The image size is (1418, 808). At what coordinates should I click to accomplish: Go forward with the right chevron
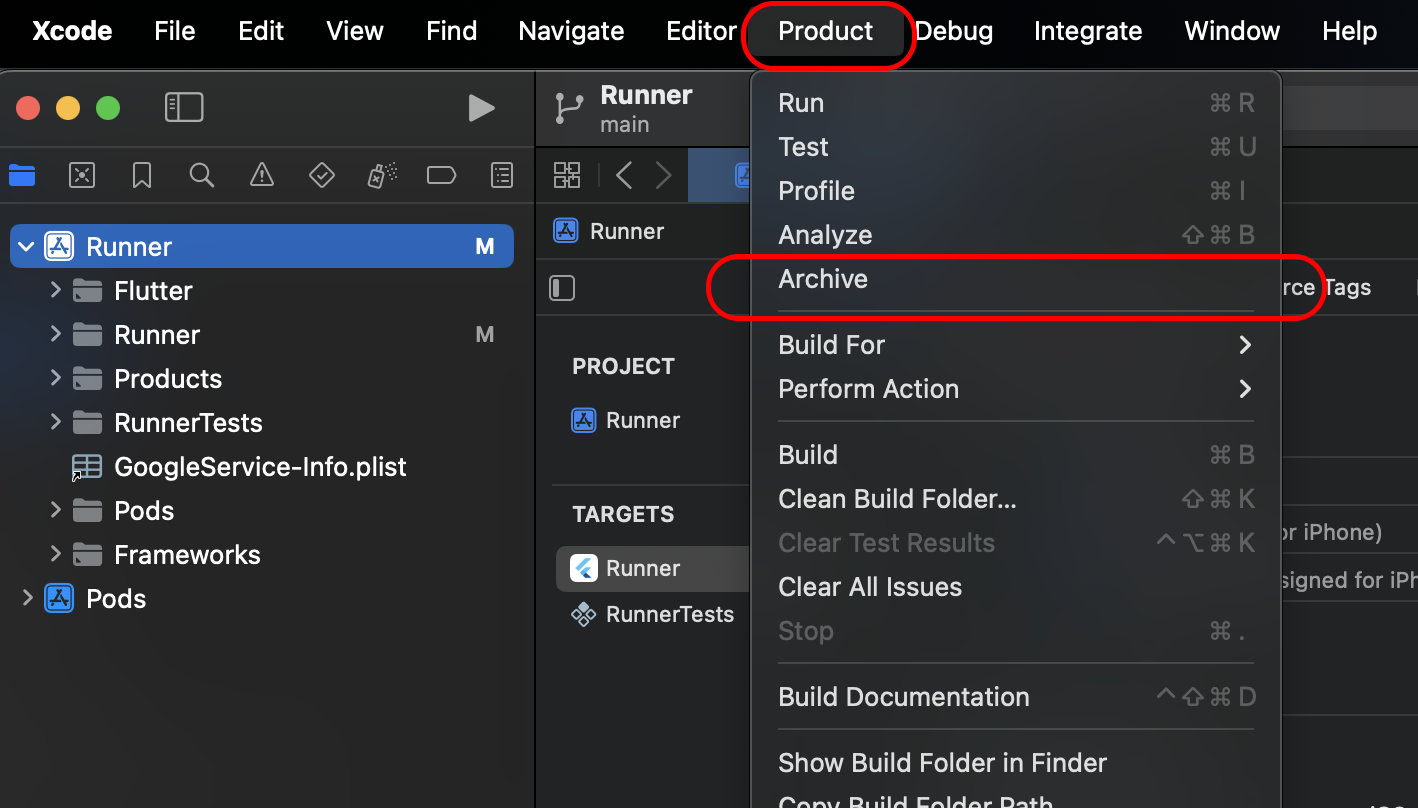pos(663,176)
